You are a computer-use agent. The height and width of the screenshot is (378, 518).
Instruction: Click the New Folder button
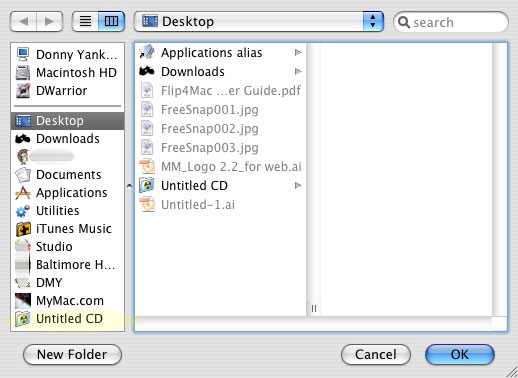point(72,354)
